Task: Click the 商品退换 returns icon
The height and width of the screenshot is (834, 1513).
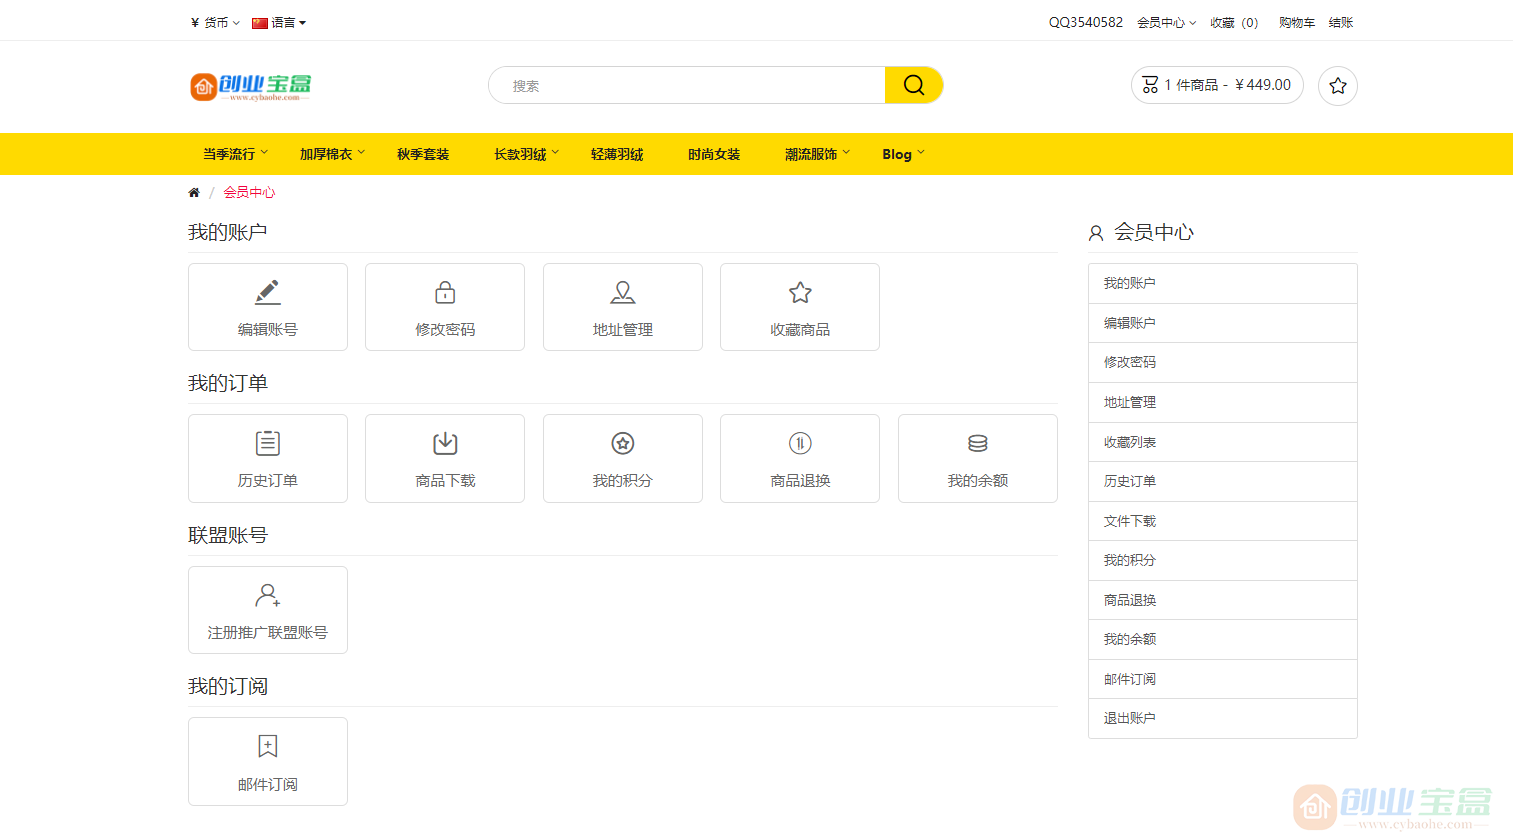Action: [799, 443]
